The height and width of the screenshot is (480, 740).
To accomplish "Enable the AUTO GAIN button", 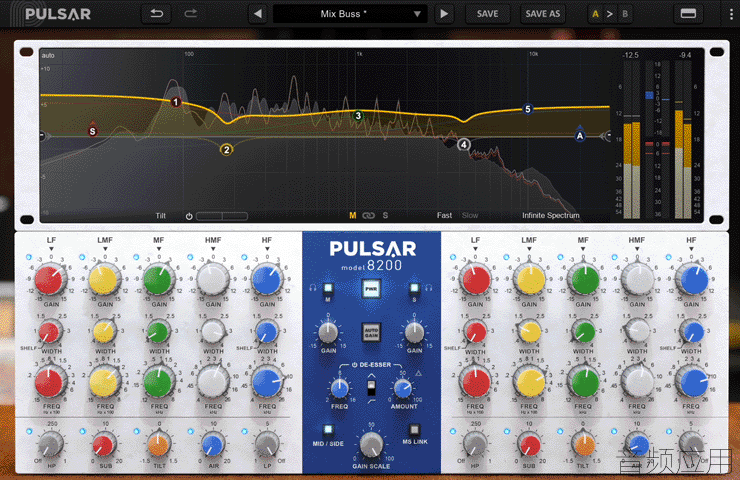I will [371, 332].
